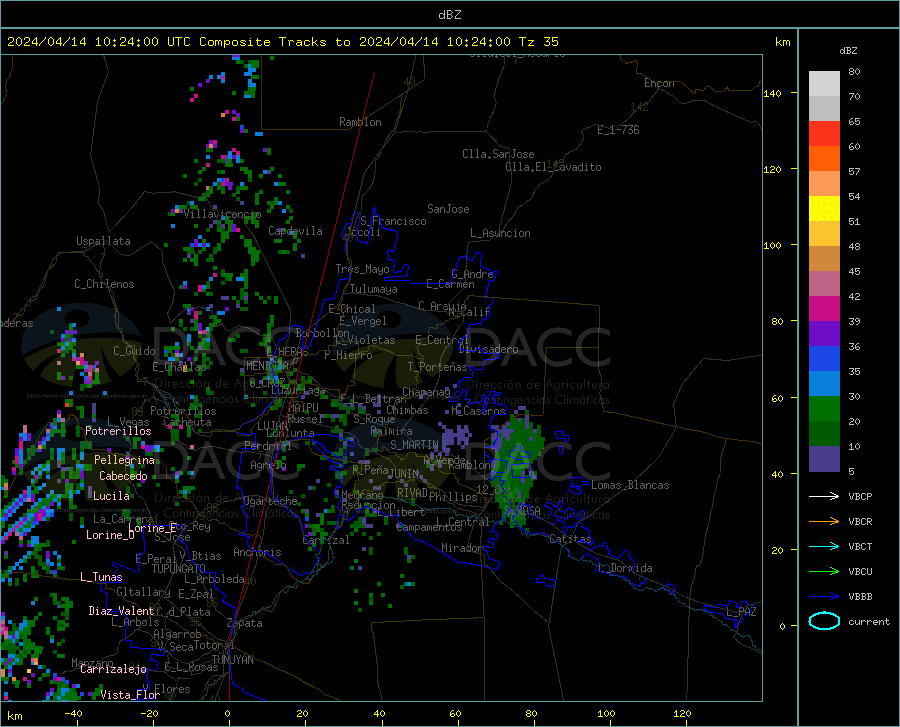Click the orange VBCR arrow legend icon
900x727 pixels.
pyautogui.click(x=824, y=522)
